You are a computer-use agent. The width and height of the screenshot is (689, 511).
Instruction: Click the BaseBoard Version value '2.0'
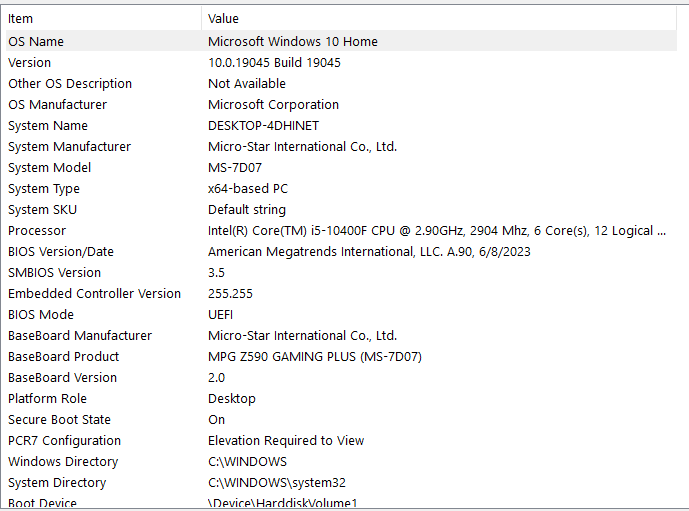tap(216, 378)
